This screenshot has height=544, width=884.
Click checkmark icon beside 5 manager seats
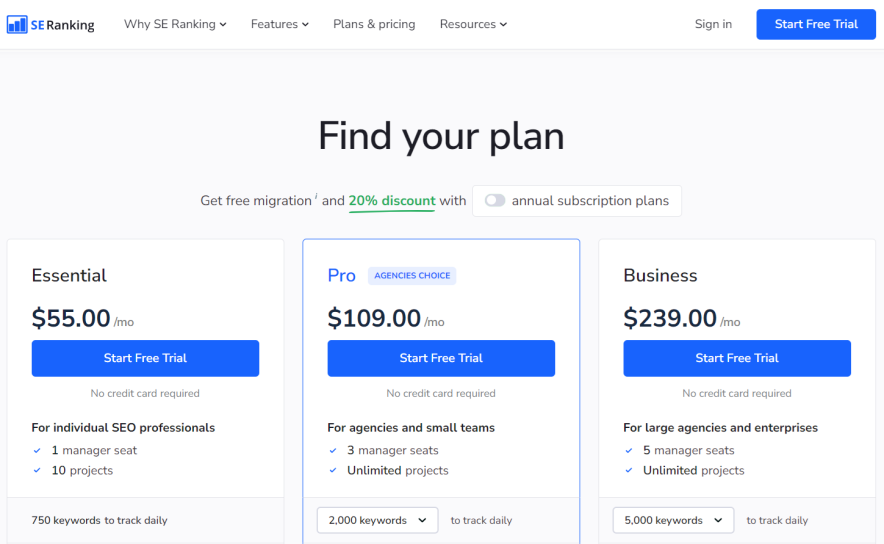(x=629, y=450)
